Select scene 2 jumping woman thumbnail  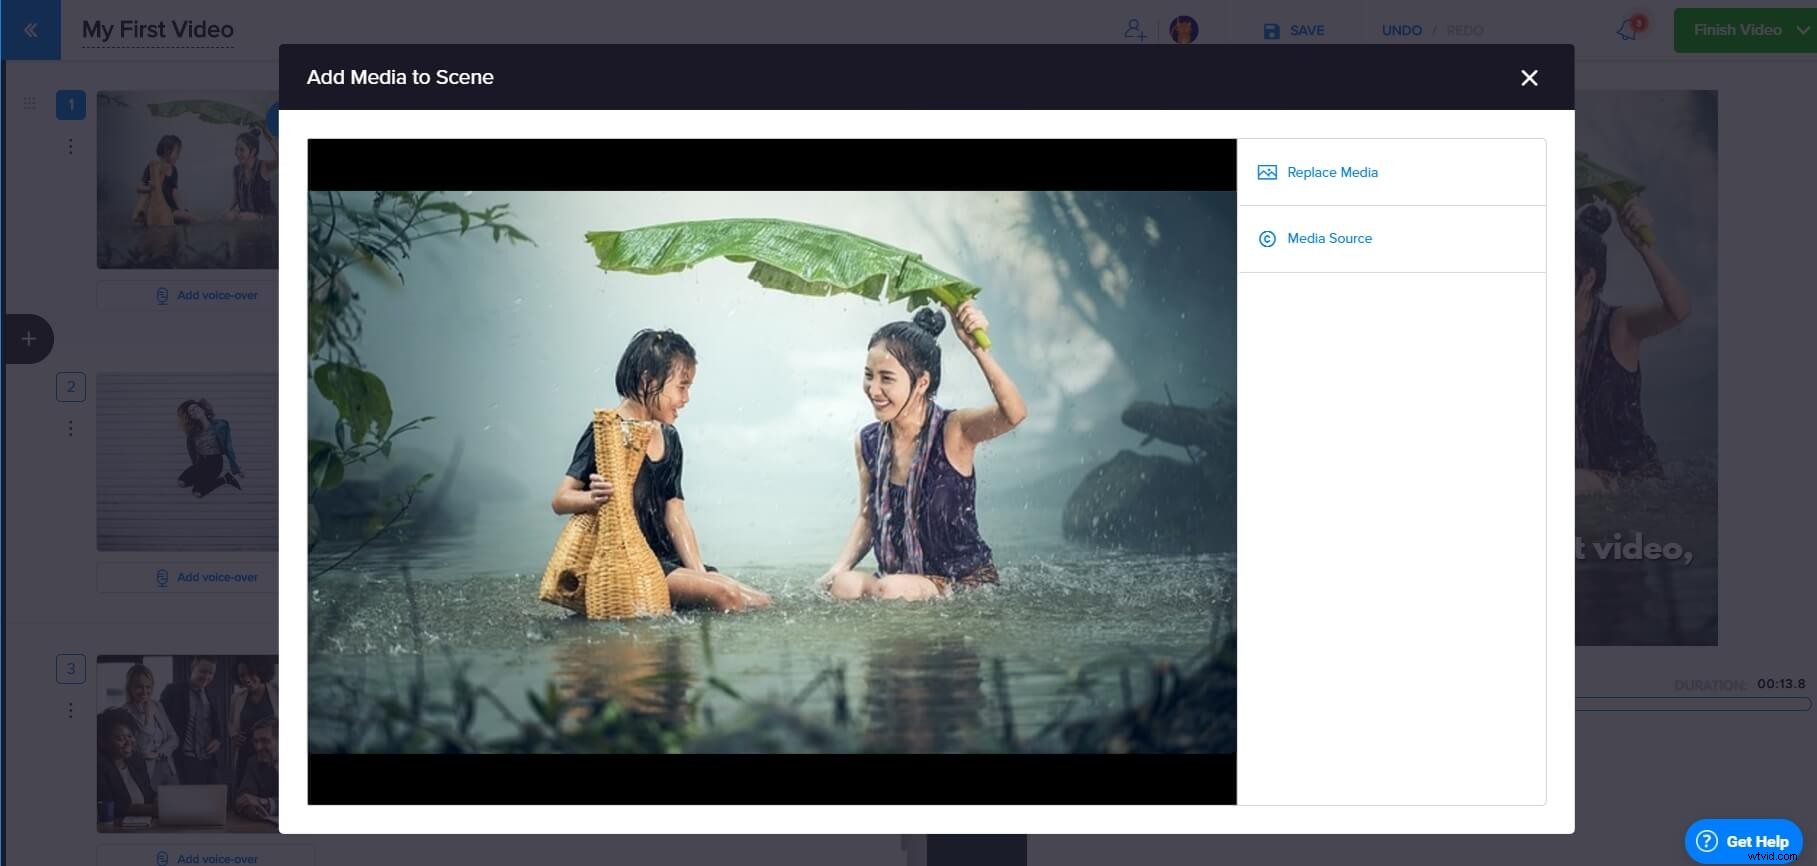[x=188, y=462]
